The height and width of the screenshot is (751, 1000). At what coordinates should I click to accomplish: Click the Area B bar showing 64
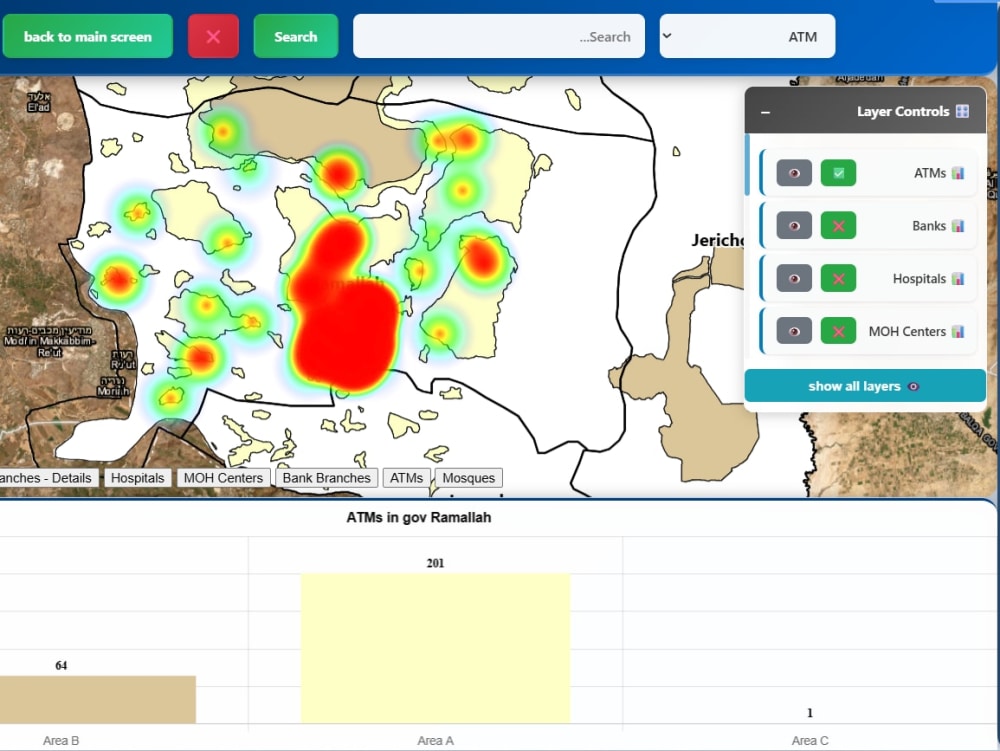point(98,699)
